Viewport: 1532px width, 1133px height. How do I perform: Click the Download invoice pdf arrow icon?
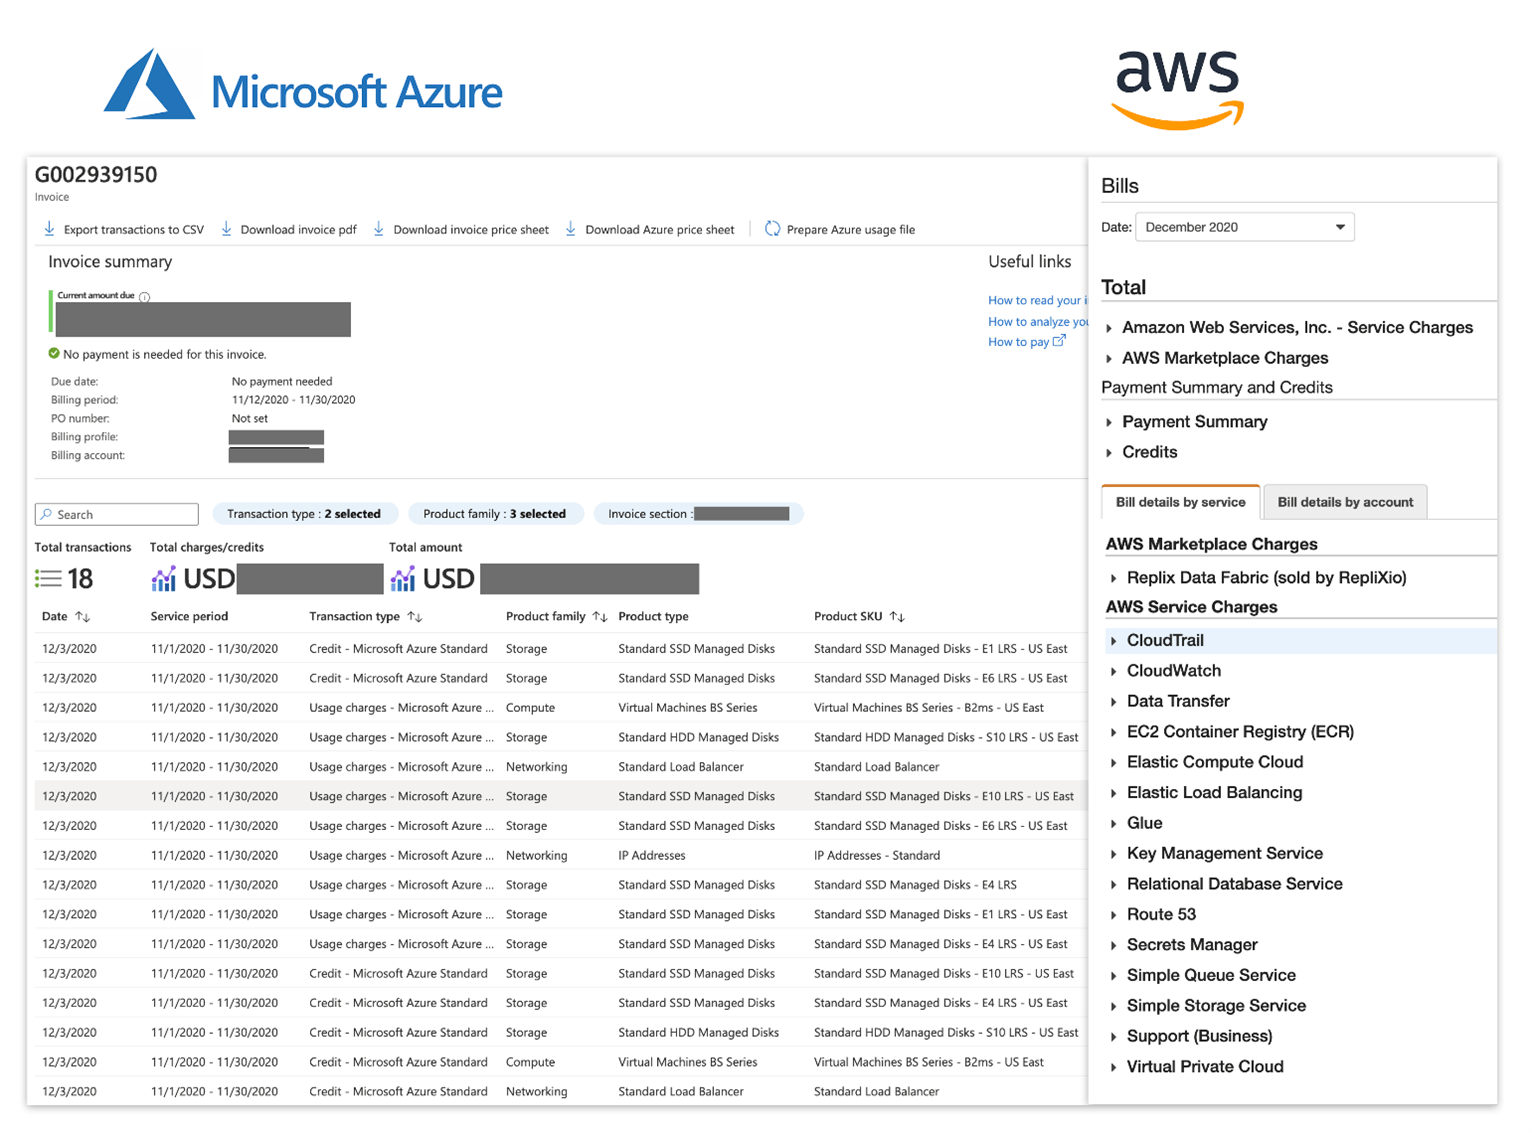(226, 229)
